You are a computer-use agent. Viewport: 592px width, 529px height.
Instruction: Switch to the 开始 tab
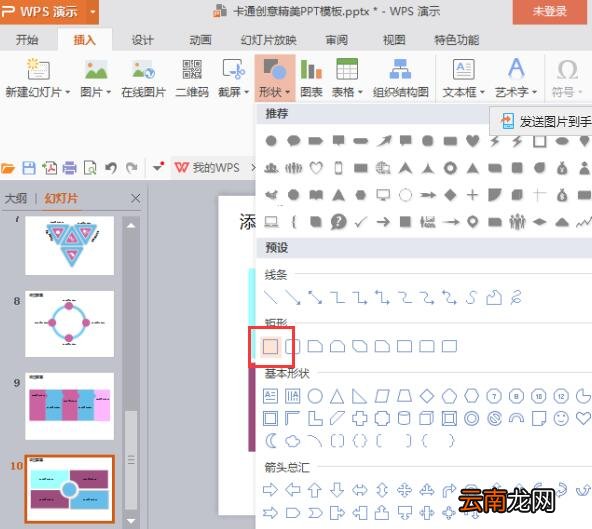pos(27,40)
